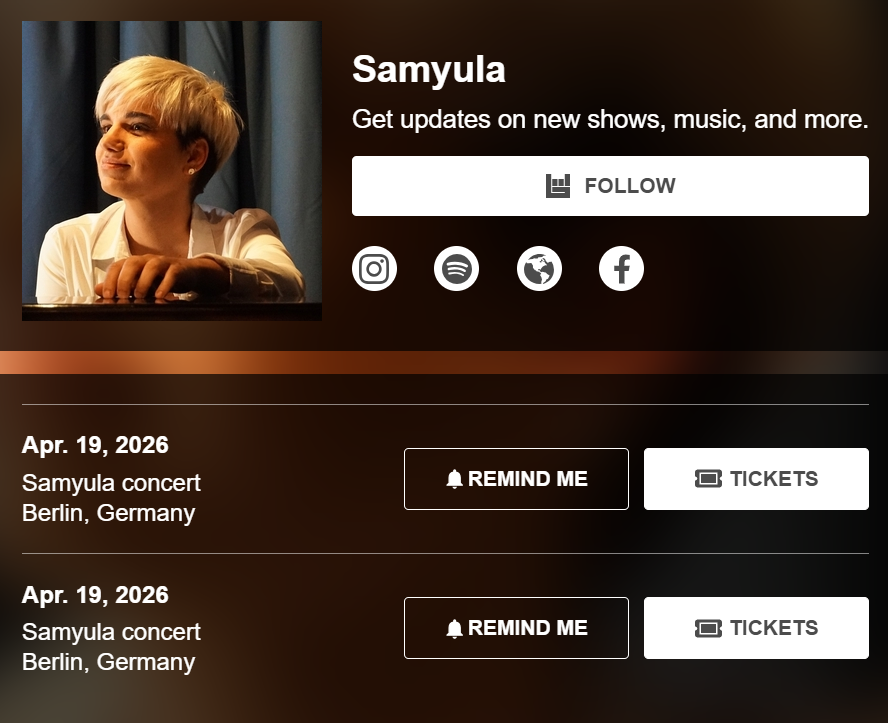
Task: Click the Samyula artist name heading
Action: tap(428, 70)
